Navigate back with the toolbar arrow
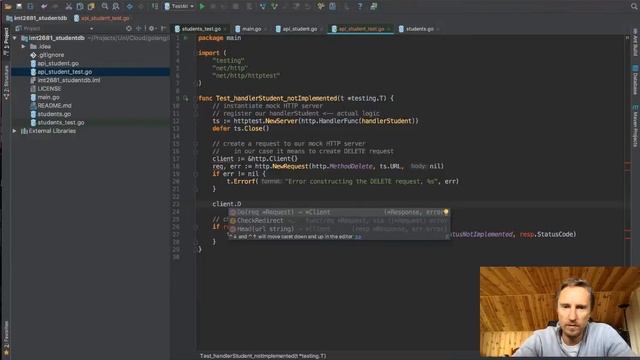Screen dimensions: 640x360 pyautogui.click(x=130, y=7)
